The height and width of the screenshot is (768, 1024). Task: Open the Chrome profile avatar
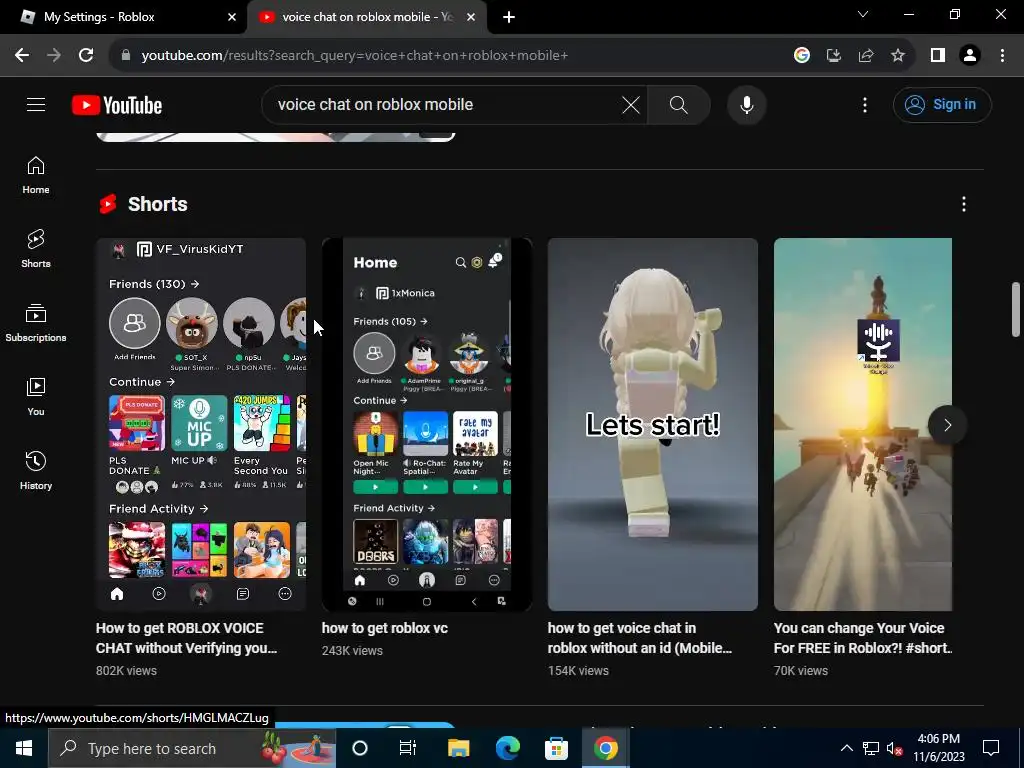[970, 56]
